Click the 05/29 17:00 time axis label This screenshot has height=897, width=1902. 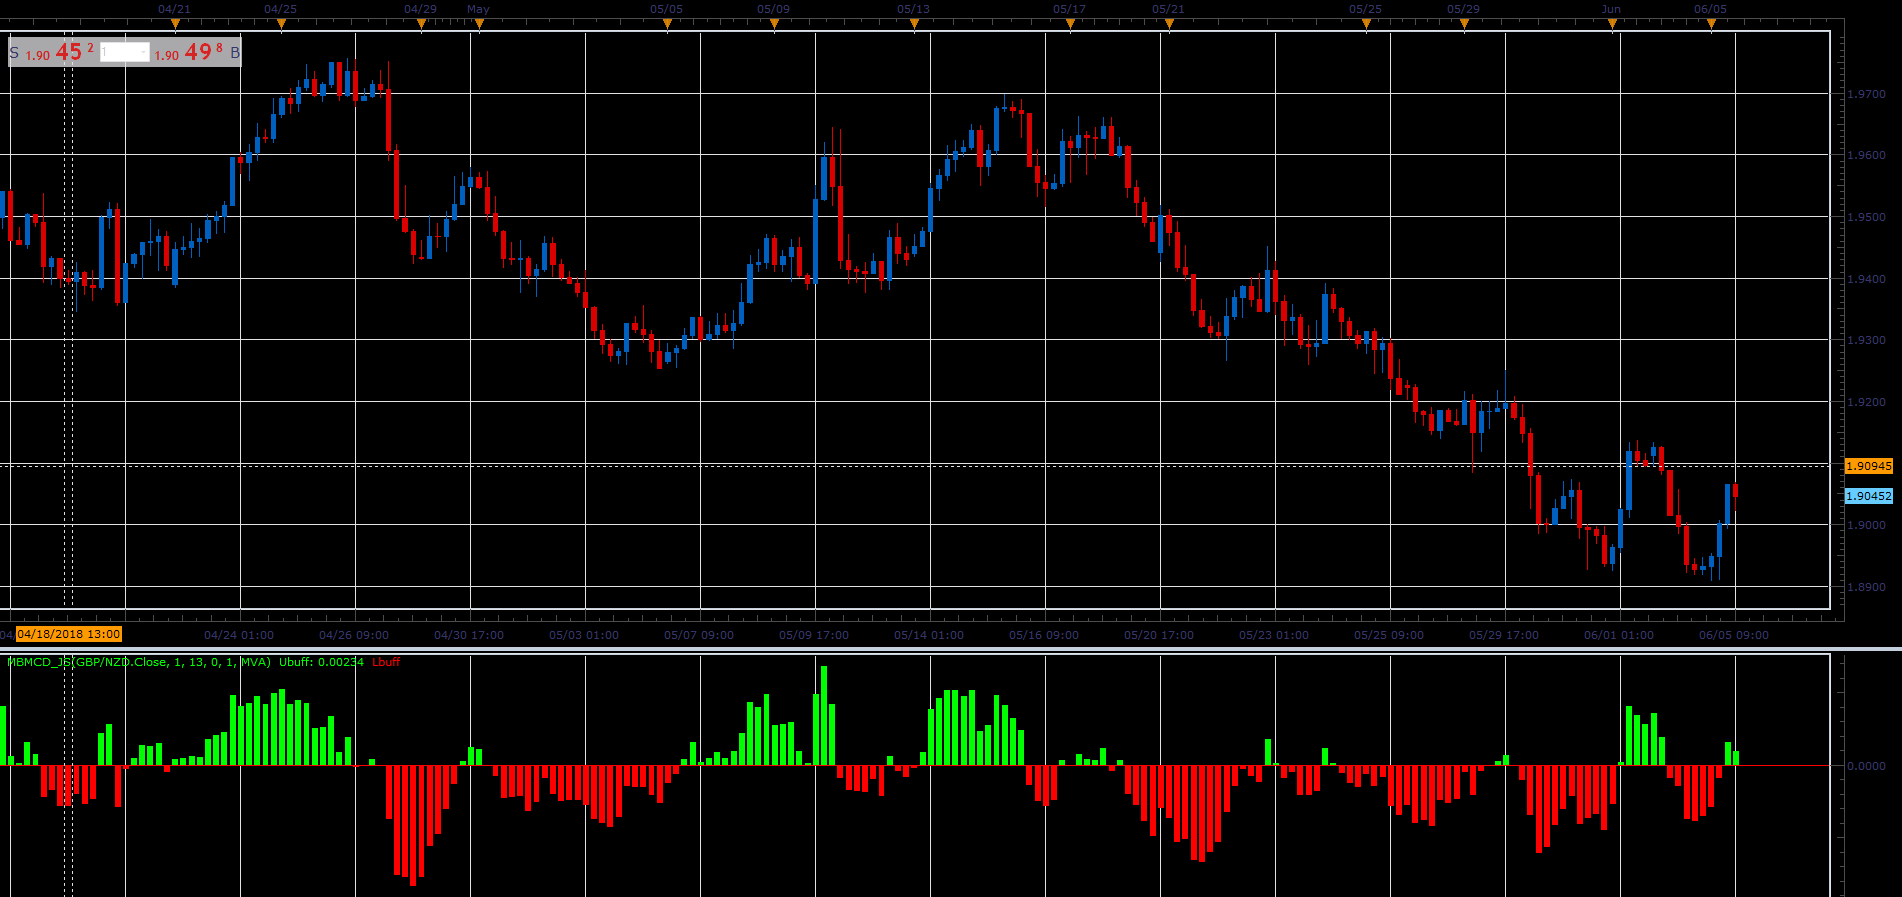(1504, 635)
